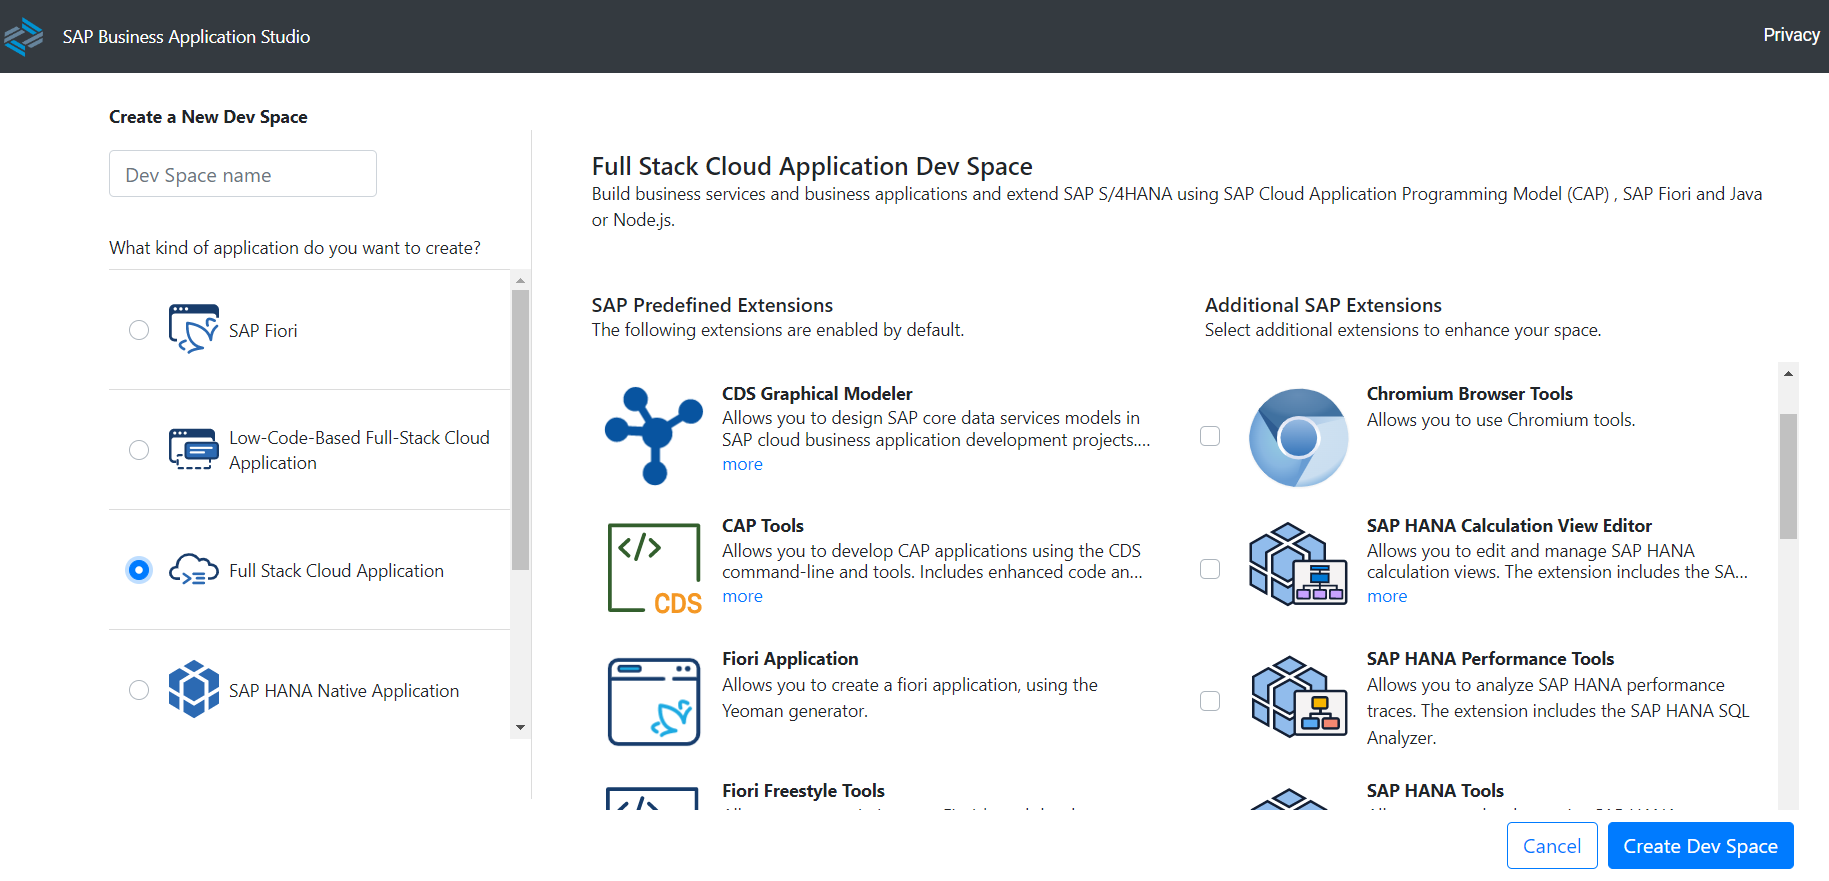Click the Cancel button
This screenshot has width=1829, height=881.
point(1552,846)
